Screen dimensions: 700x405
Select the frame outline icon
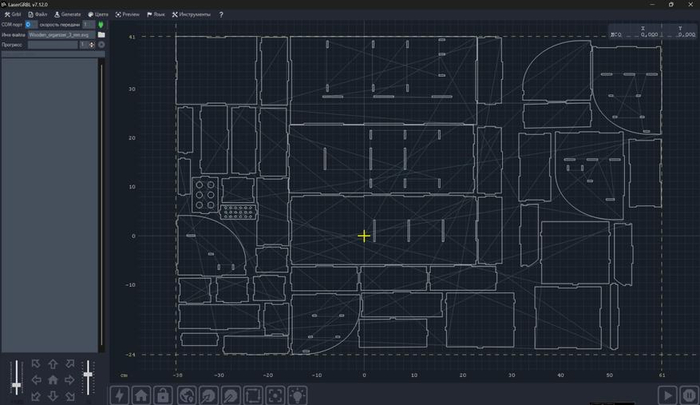[253, 395]
